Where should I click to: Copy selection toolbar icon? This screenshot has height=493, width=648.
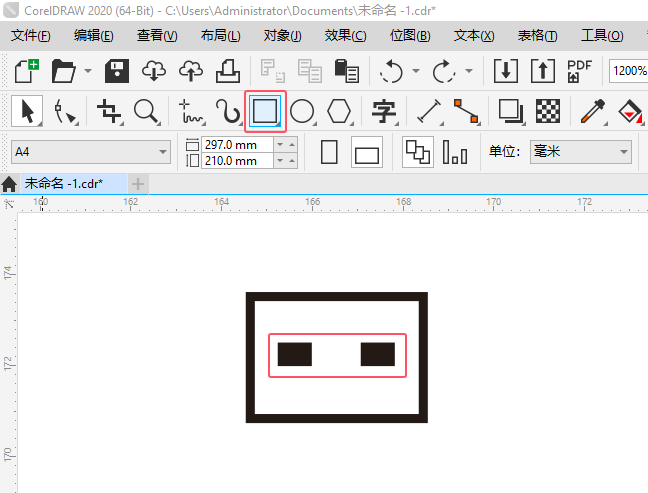pyautogui.click(x=310, y=71)
